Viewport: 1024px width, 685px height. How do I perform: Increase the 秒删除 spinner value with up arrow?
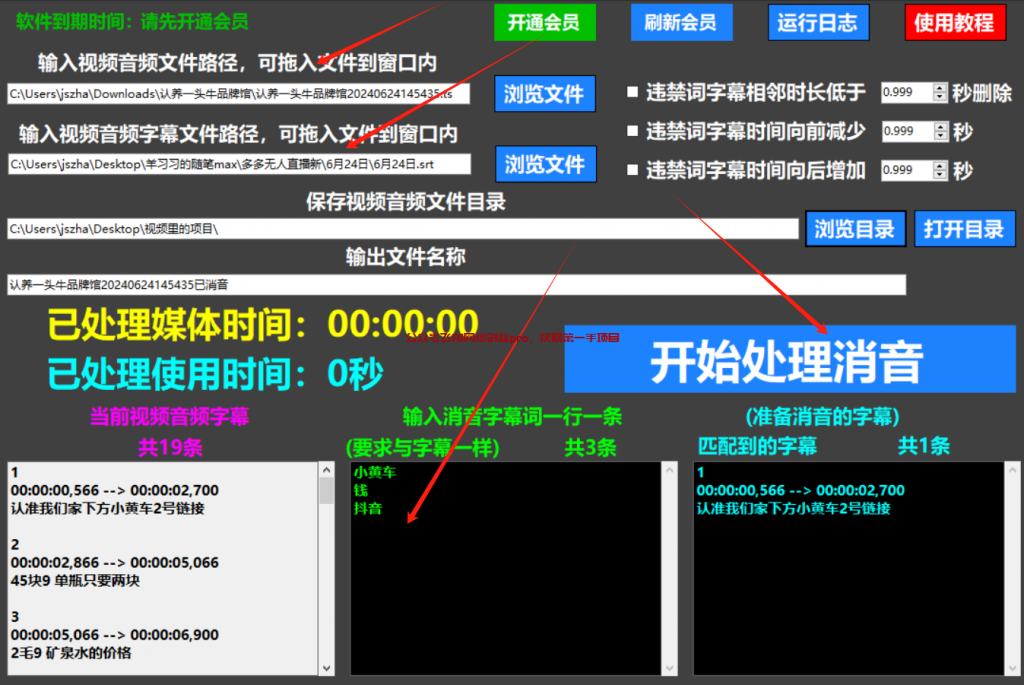point(939,88)
